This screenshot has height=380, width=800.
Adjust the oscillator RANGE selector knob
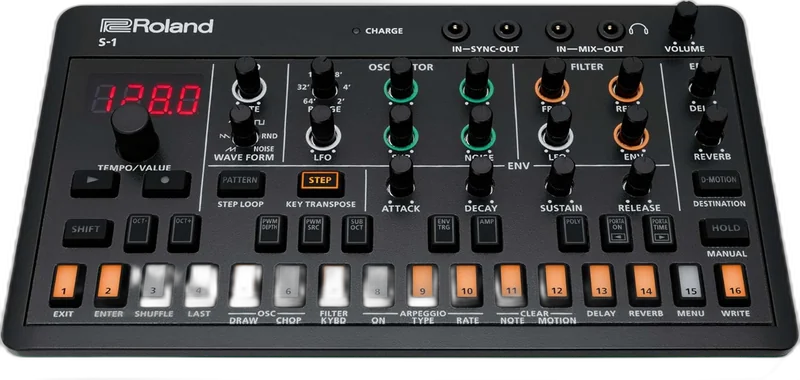(323, 79)
